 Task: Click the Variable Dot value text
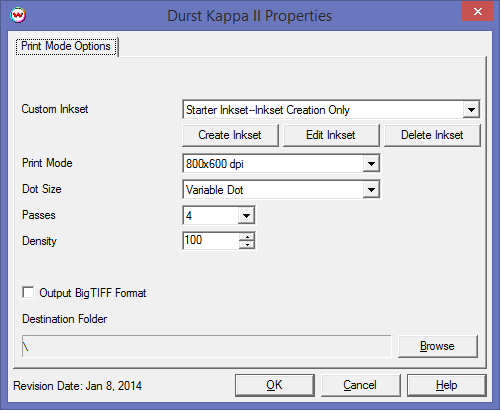[x=215, y=190]
